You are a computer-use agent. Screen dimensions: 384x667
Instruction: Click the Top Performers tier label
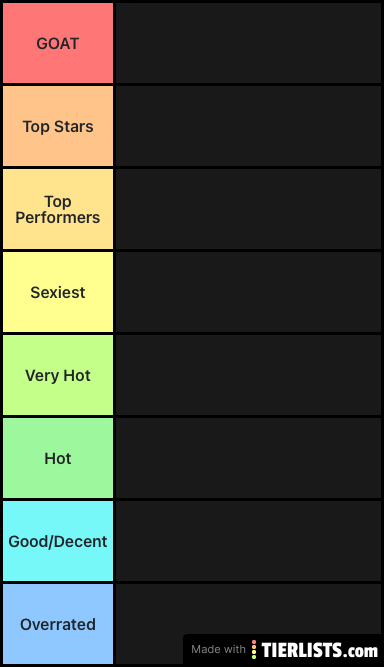[x=58, y=209]
